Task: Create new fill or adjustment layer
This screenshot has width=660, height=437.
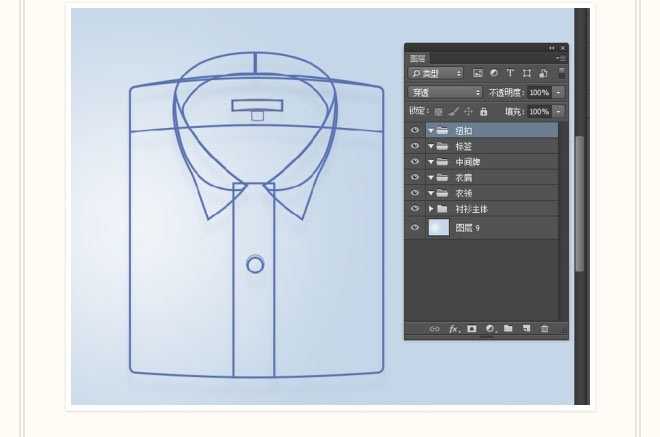Action: (490, 328)
